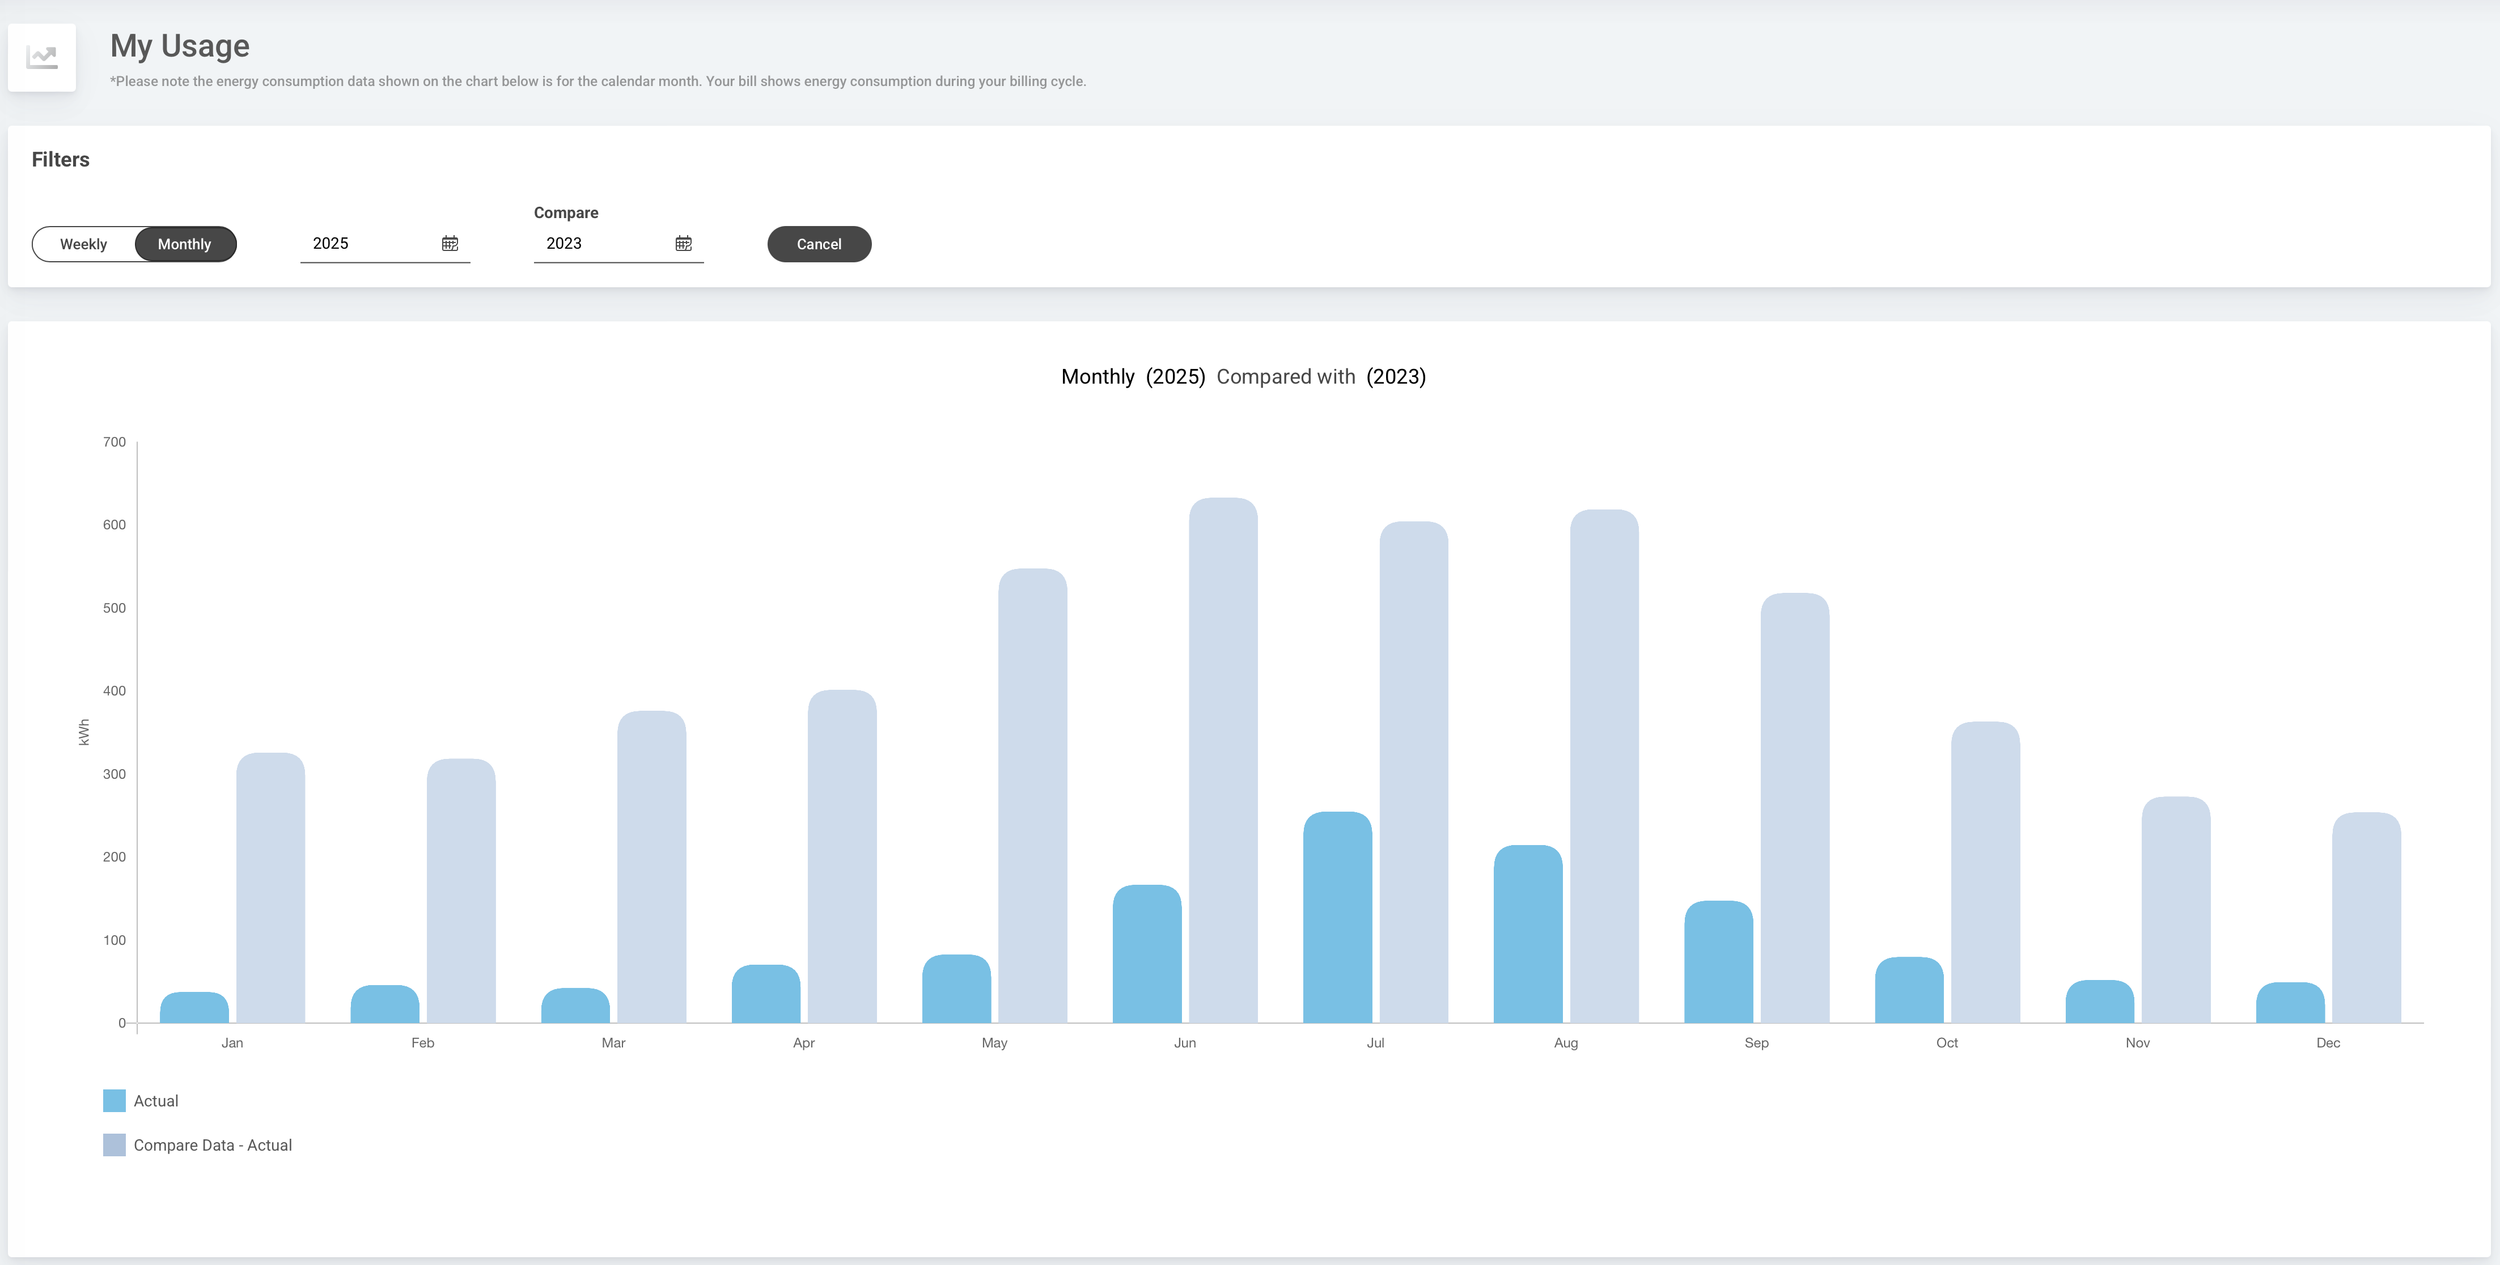This screenshot has width=2500, height=1265.
Task: Toggle the Actual series in legend
Action: pyautogui.click(x=156, y=1101)
